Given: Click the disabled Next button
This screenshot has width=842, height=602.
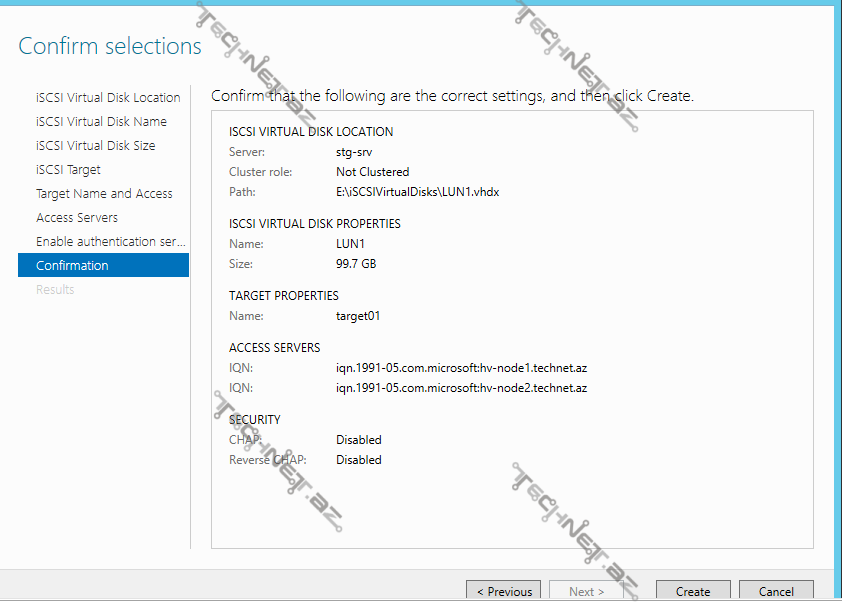Looking at the screenshot, I should click(586, 591).
